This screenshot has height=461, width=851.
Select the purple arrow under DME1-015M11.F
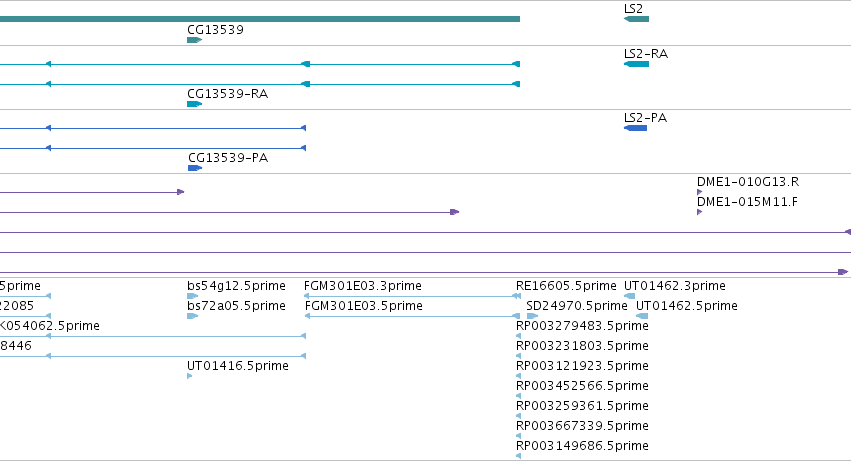point(700,212)
